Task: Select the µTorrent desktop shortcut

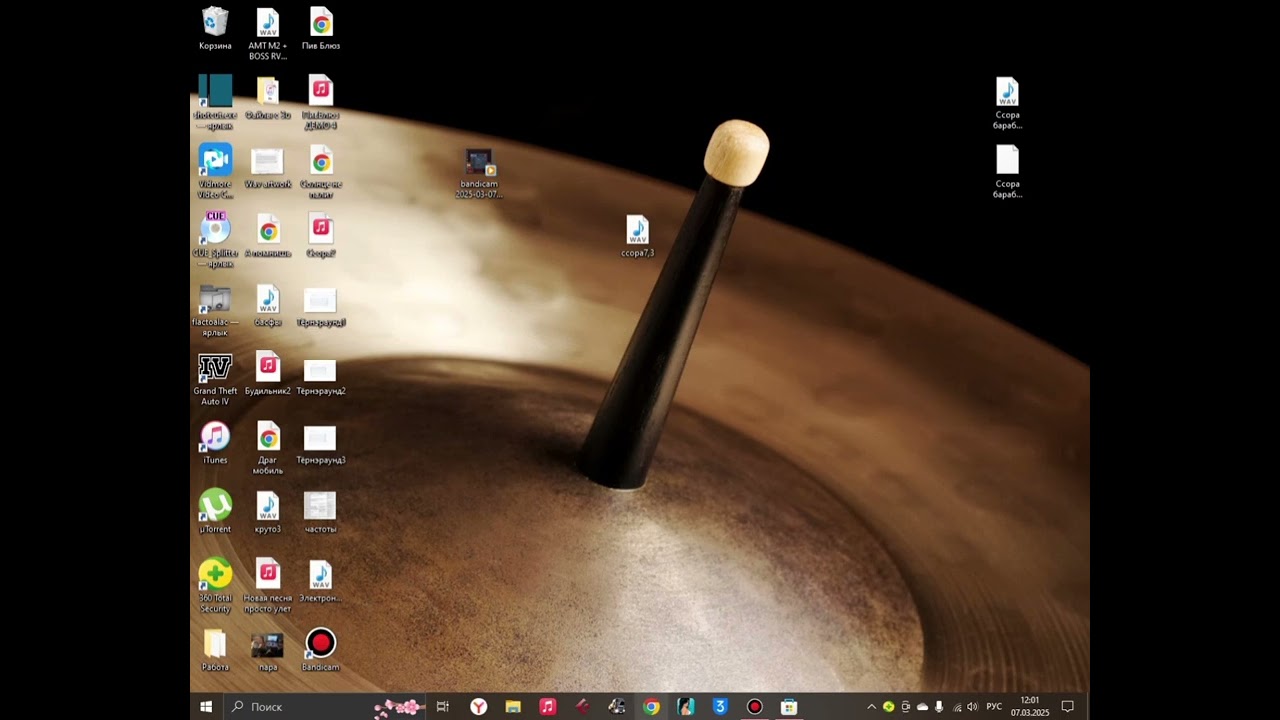Action: click(215, 511)
